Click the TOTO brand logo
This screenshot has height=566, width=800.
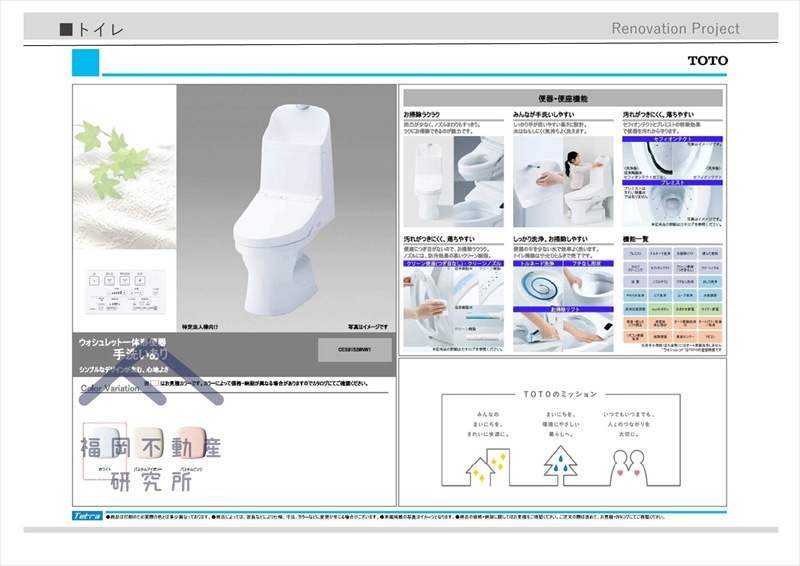[708, 61]
